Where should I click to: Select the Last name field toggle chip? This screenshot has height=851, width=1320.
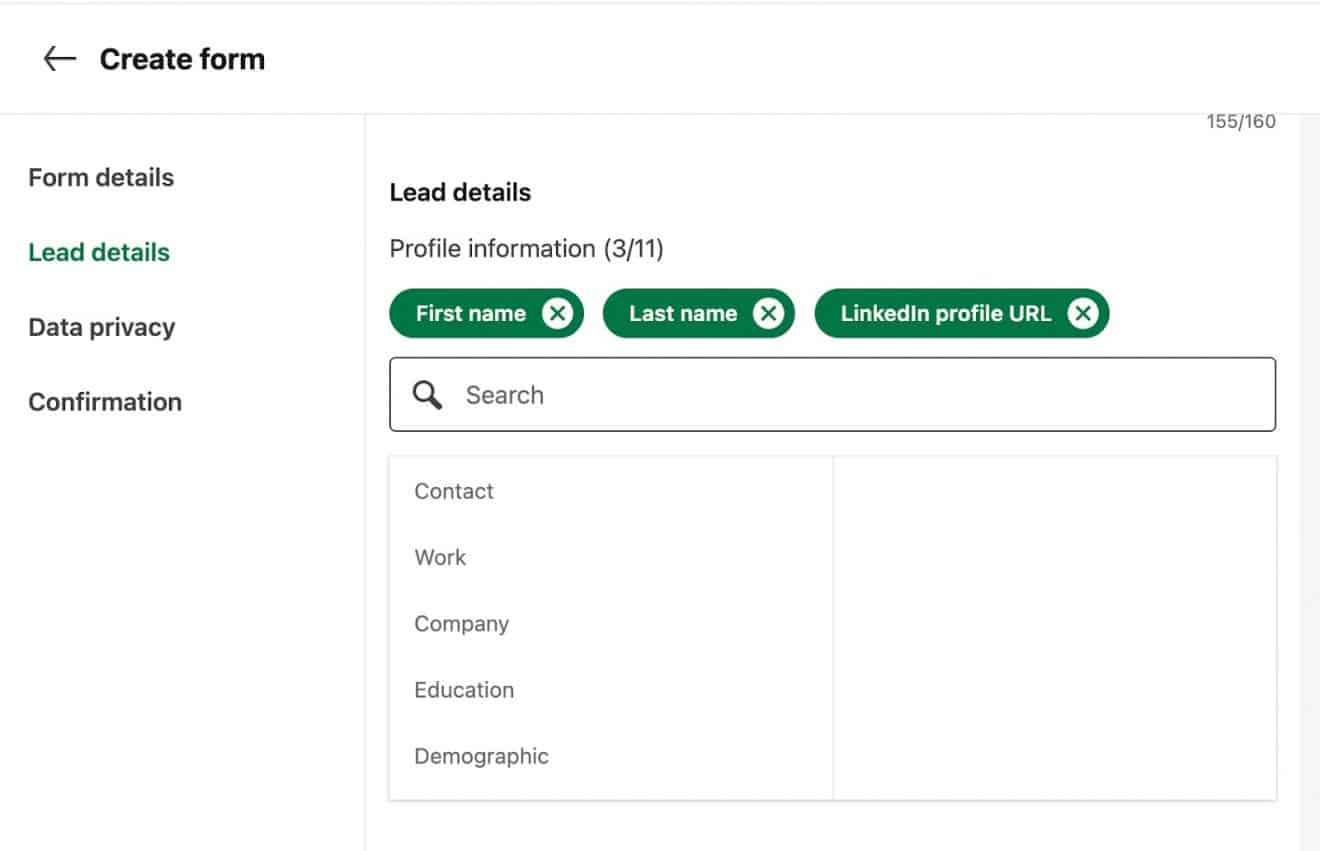point(683,313)
